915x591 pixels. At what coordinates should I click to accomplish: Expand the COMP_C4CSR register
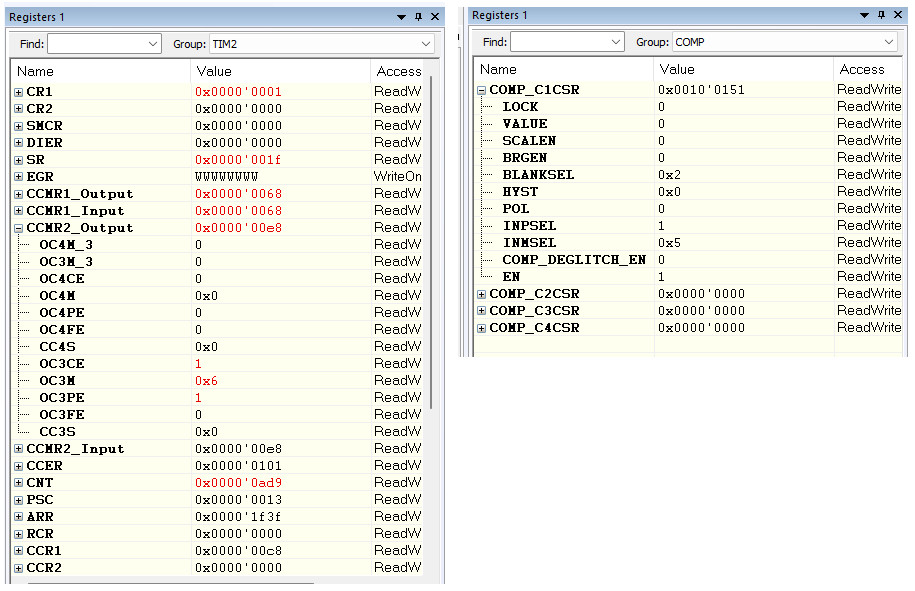pyautogui.click(x=483, y=327)
